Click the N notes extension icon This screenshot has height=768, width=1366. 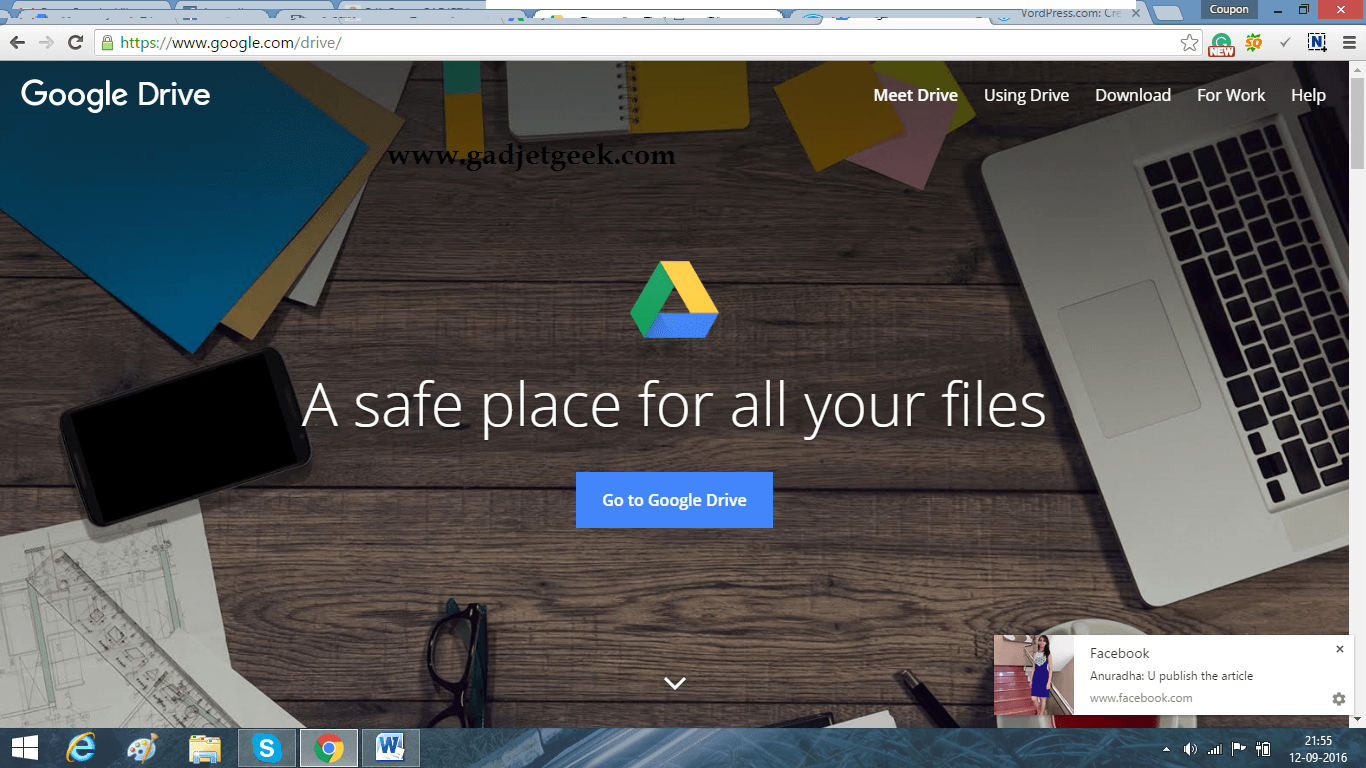[1317, 42]
